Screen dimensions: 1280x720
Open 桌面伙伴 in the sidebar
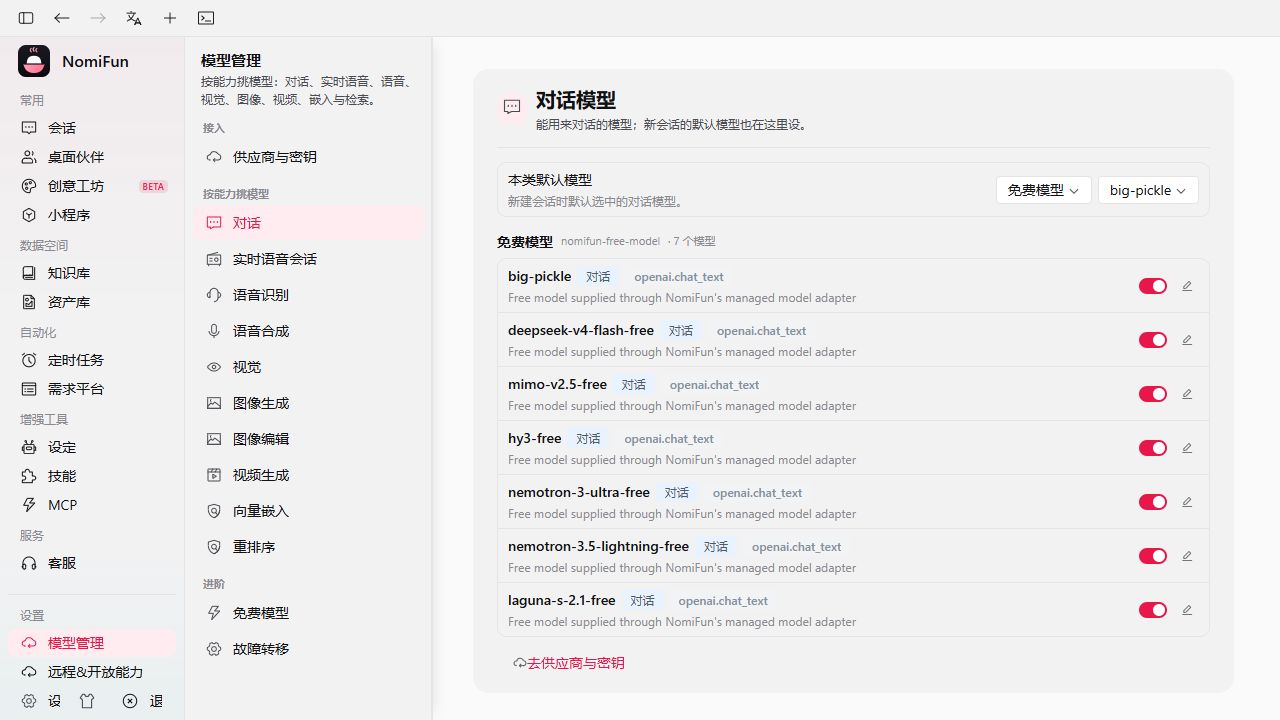pos(92,157)
